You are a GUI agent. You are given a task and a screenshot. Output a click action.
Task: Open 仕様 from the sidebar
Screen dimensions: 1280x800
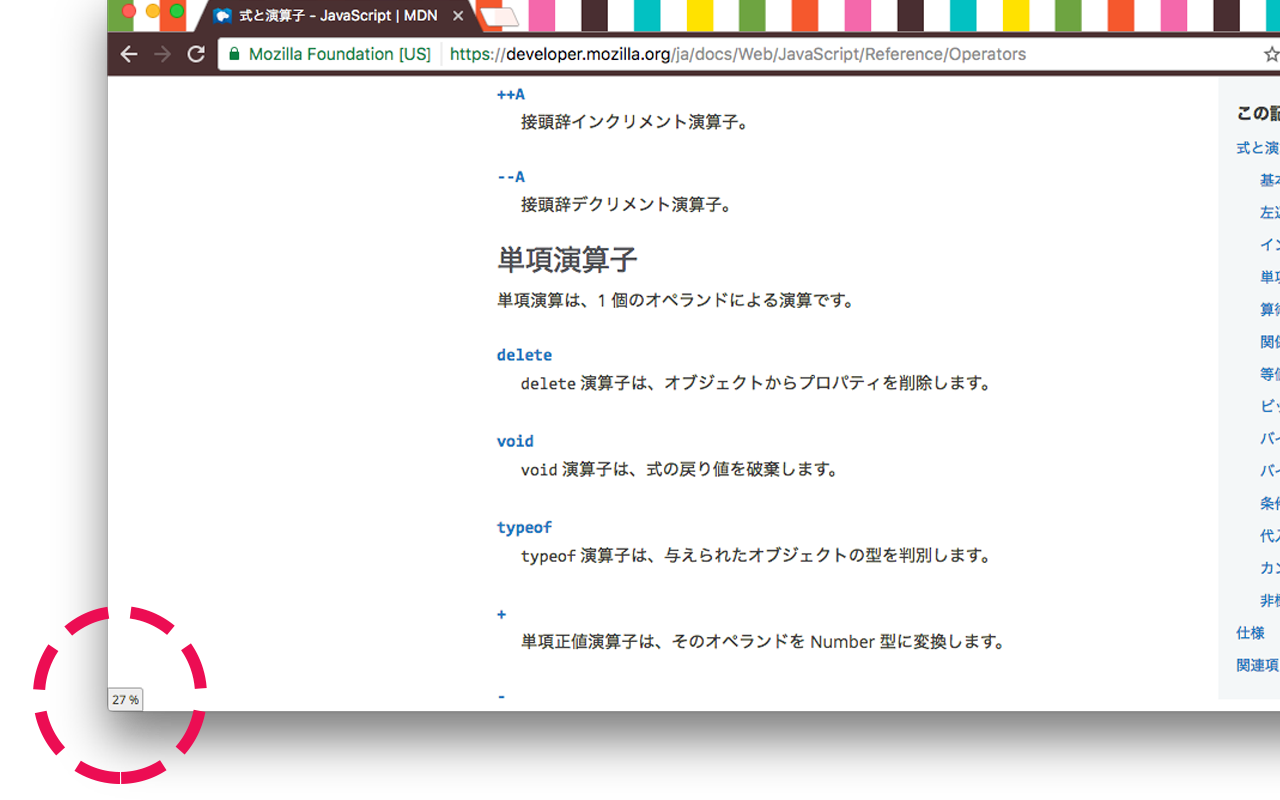click(1249, 632)
